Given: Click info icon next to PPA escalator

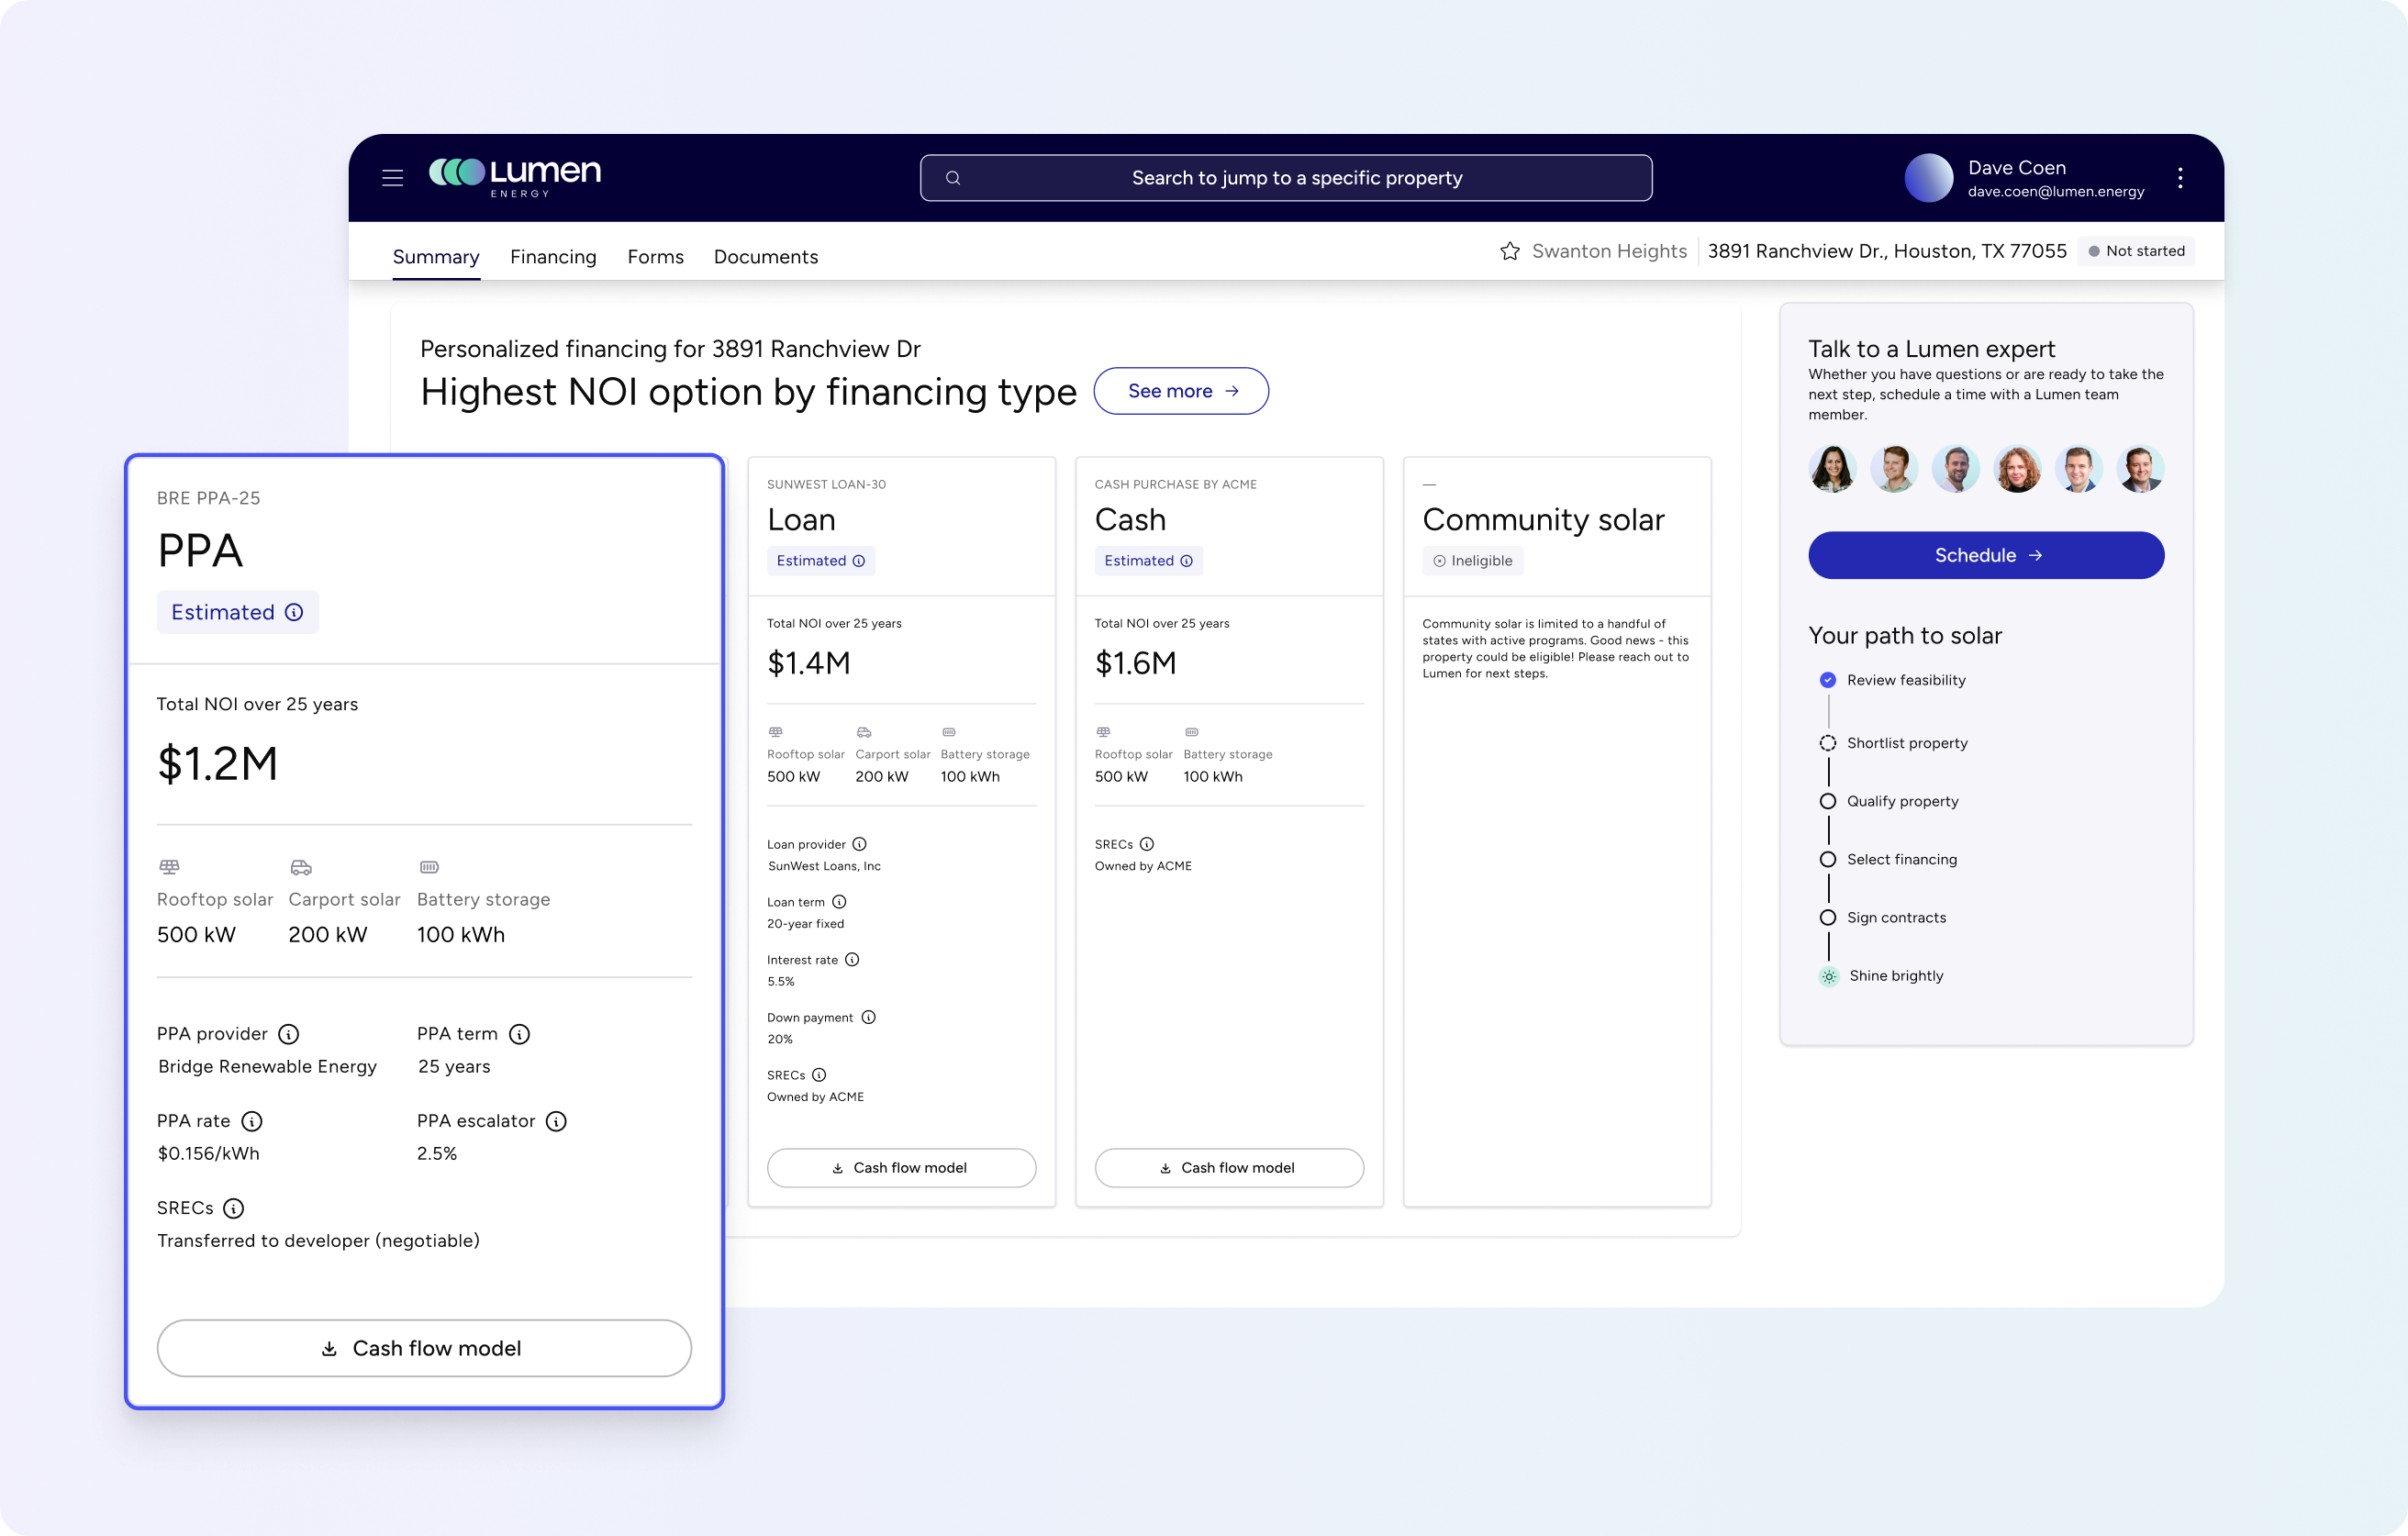Looking at the screenshot, I should click(556, 1121).
